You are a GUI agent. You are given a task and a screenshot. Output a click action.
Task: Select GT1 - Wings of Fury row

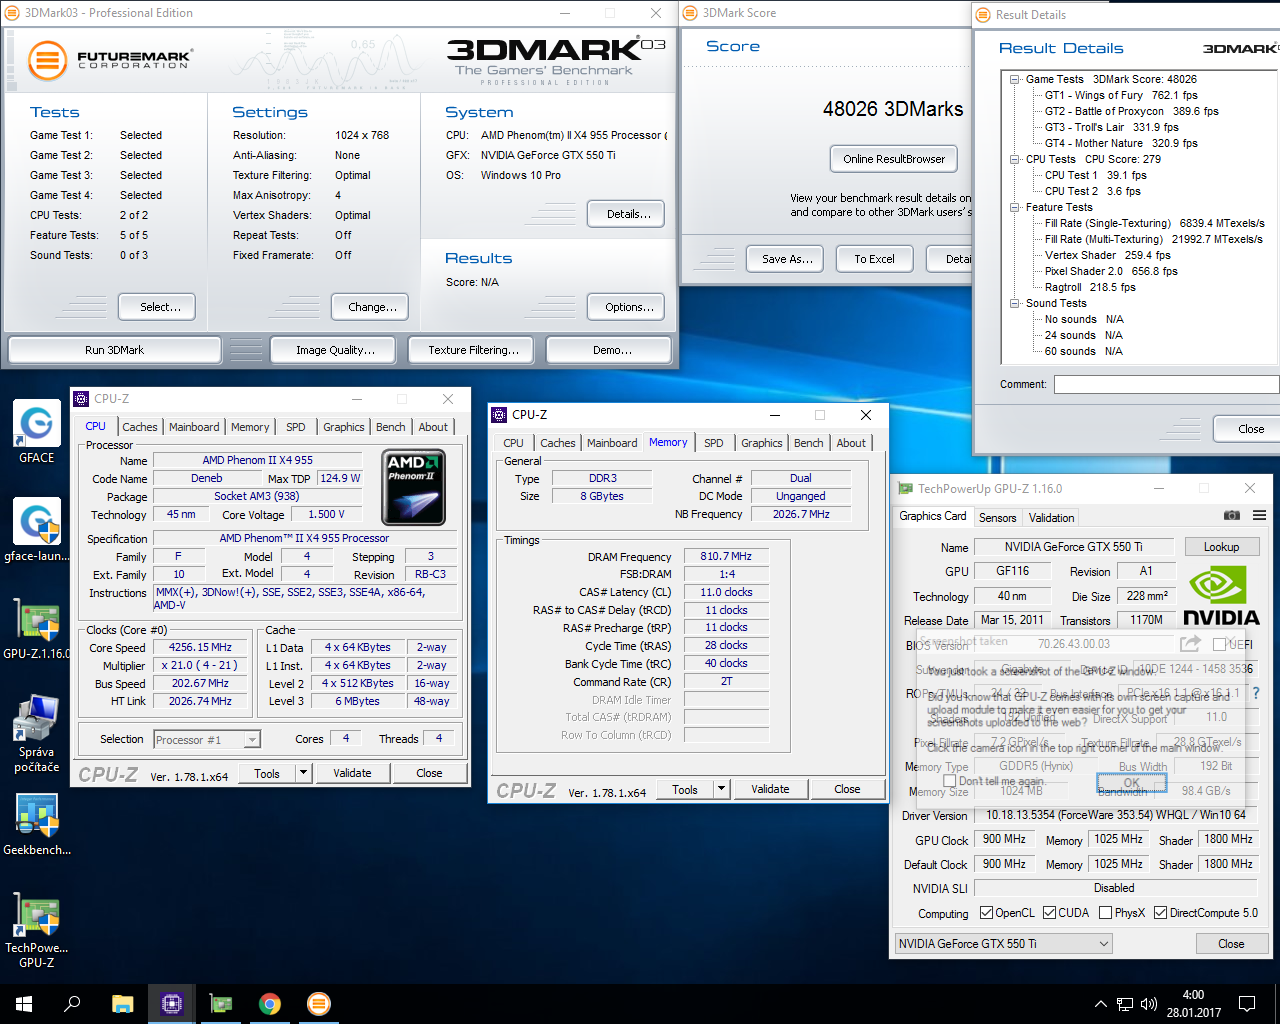point(1121,95)
